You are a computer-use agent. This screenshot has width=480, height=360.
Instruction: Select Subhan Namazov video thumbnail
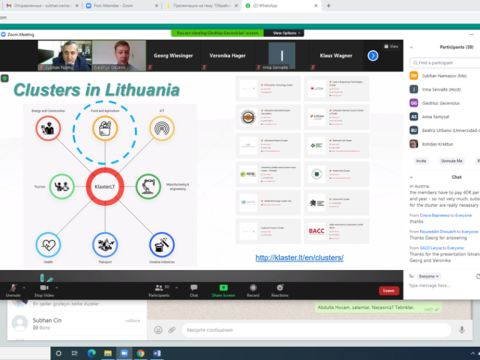point(65,56)
